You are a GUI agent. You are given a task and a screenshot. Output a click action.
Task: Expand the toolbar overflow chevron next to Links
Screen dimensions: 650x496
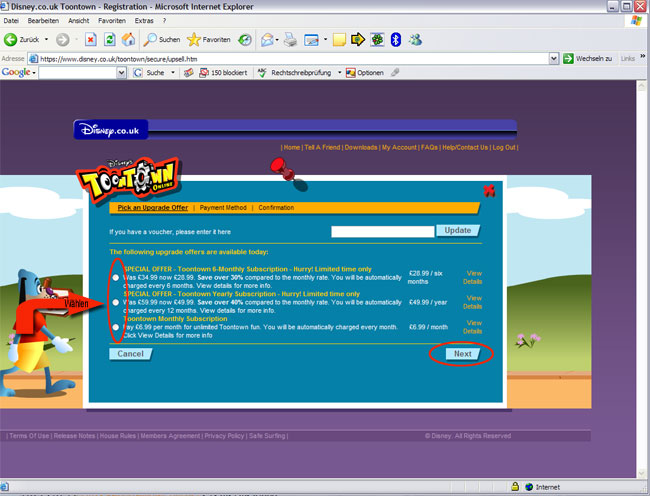pos(643,56)
